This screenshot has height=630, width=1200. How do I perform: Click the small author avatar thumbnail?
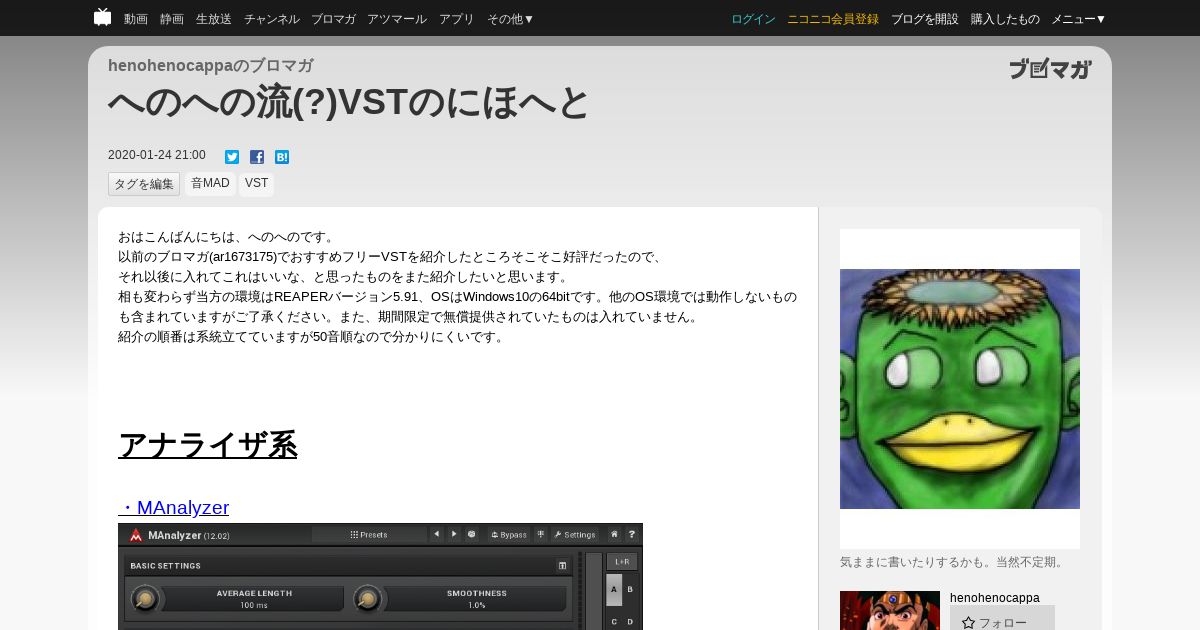[x=890, y=610]
